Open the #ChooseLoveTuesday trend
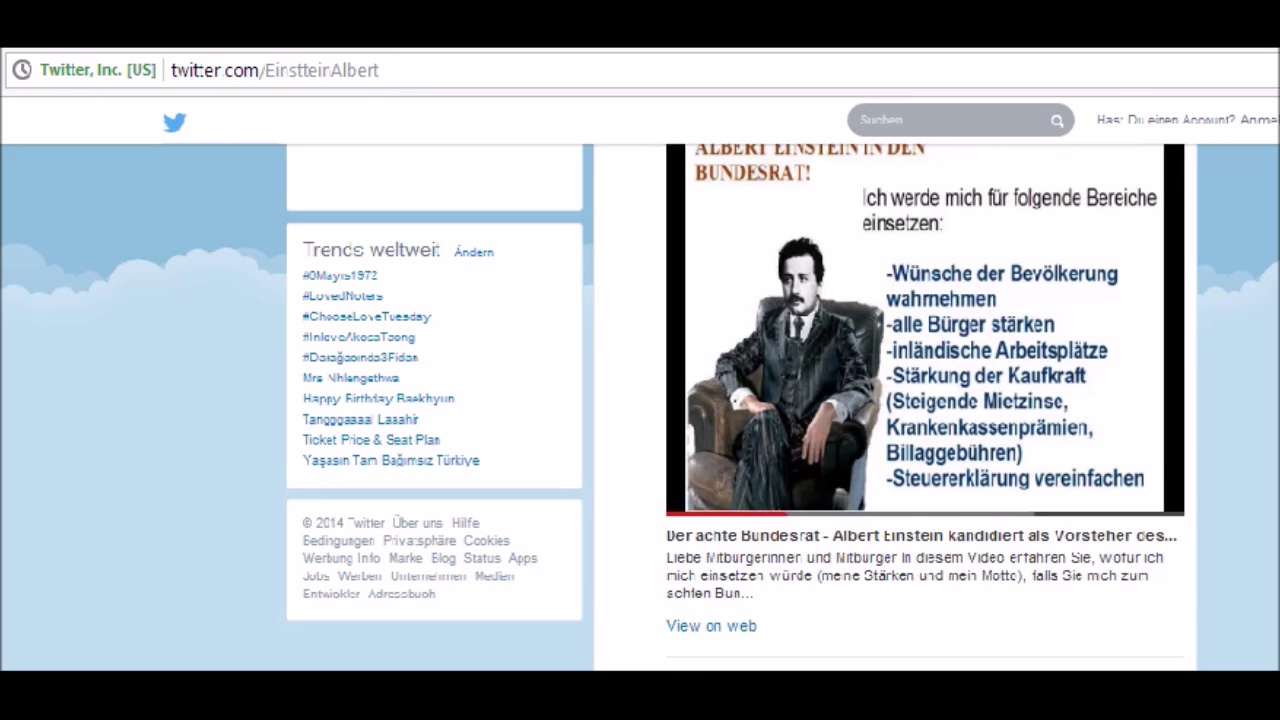Screen dimensions: 1280x720 click(366, 316)
